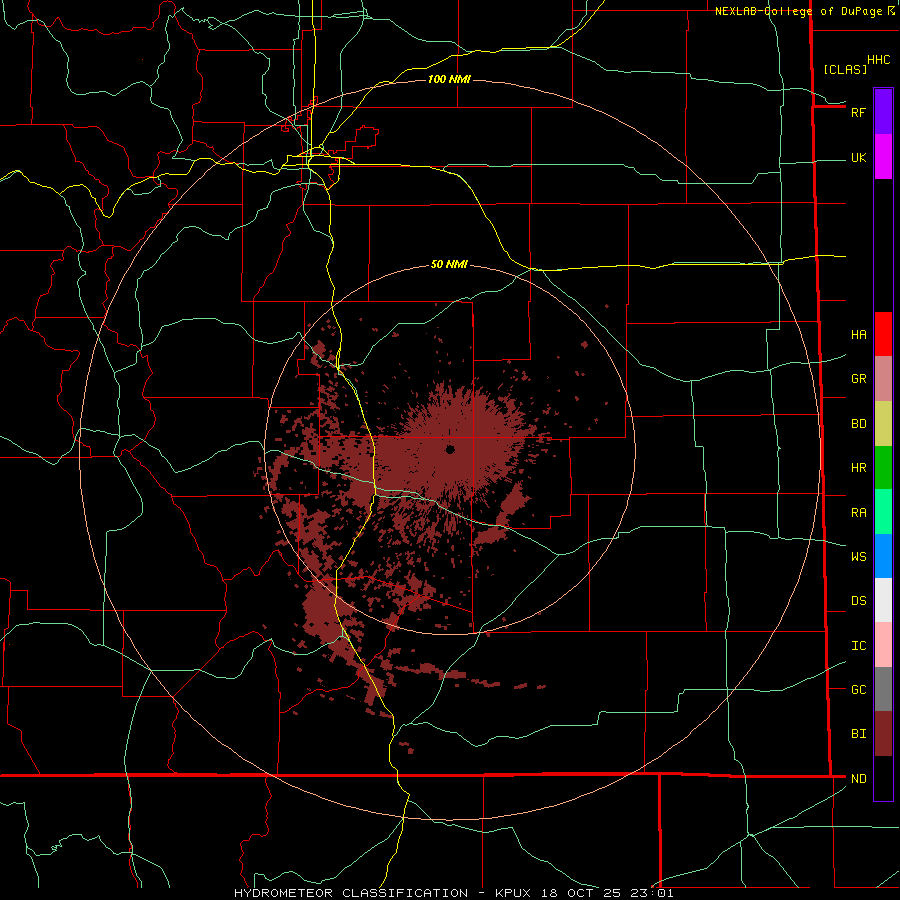Image resolution: width=900 pixels, height=900 pixels.
Task: Click the HA red legend swatch
Action: tap(883, 334)
